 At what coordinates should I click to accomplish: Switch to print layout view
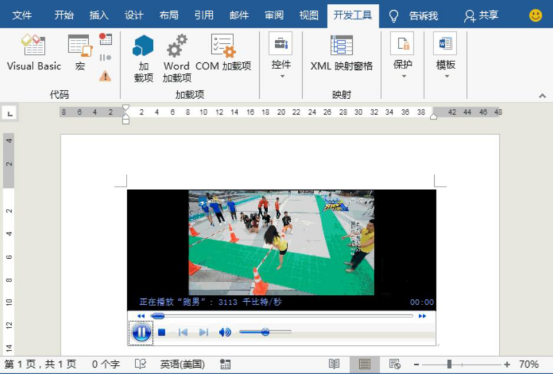pos(365,364)
